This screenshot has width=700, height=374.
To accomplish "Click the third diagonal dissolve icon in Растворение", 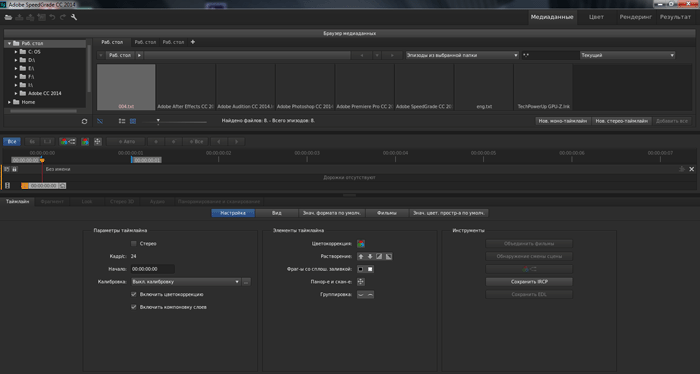I will click(379, 257).
